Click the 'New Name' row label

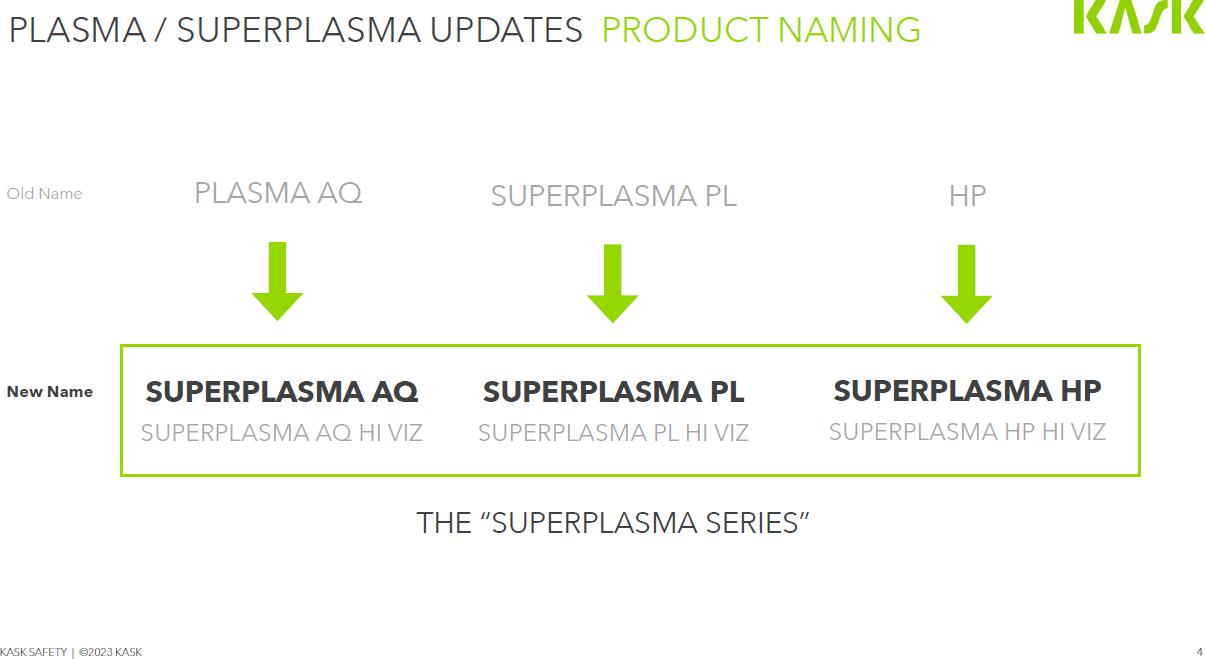point(50,392)
